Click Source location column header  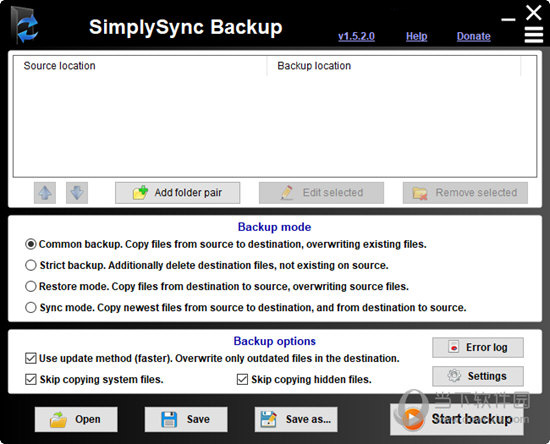click(x=140, y=66)
